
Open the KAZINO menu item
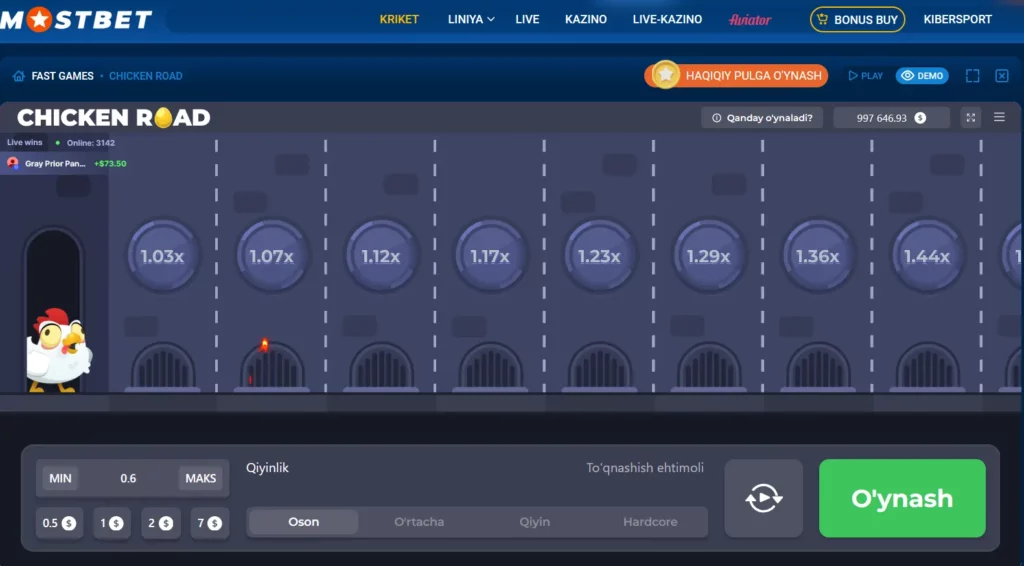point(585,19)
